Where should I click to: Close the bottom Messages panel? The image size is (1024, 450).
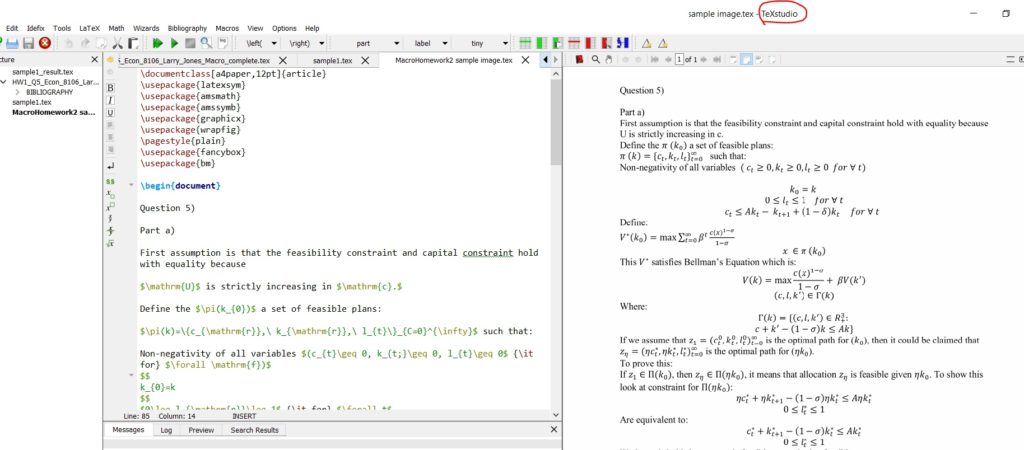(x=554, y=430)
